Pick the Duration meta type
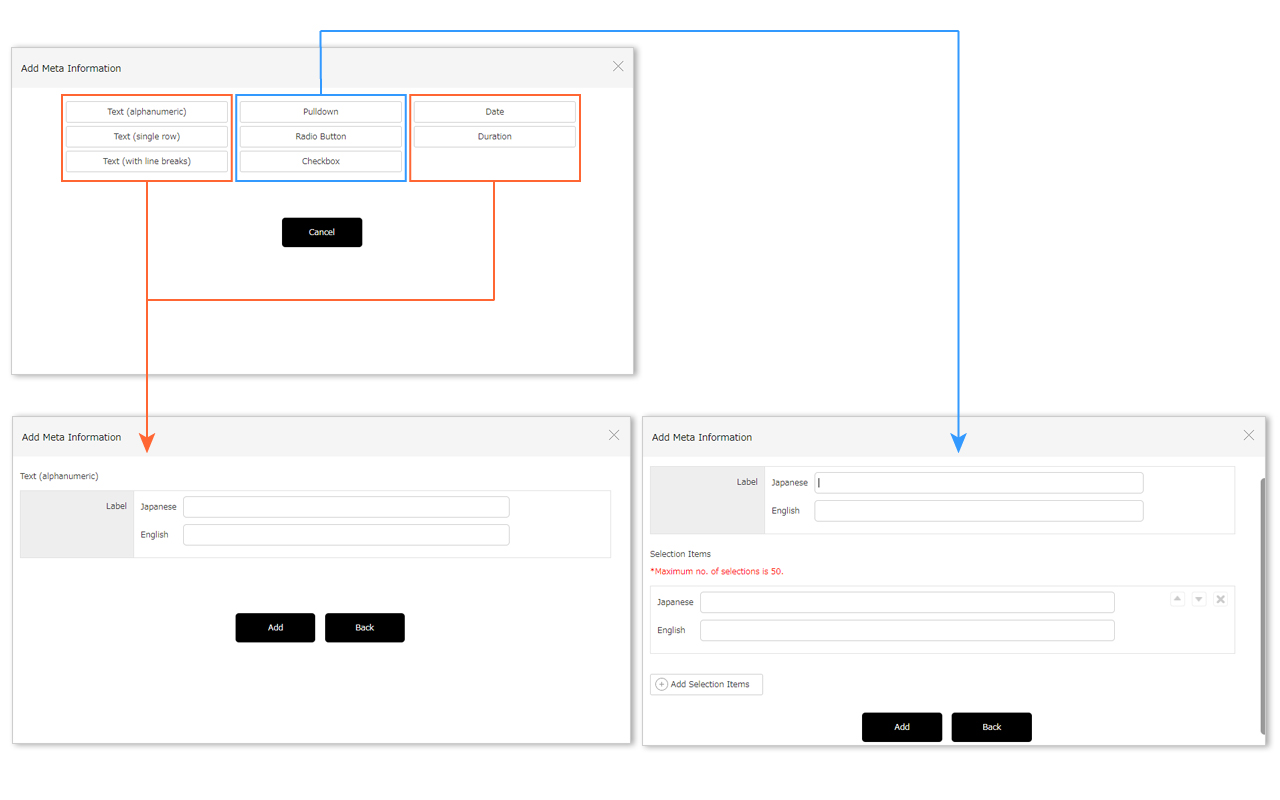1280x800 pixels. (x=495, y=136)
